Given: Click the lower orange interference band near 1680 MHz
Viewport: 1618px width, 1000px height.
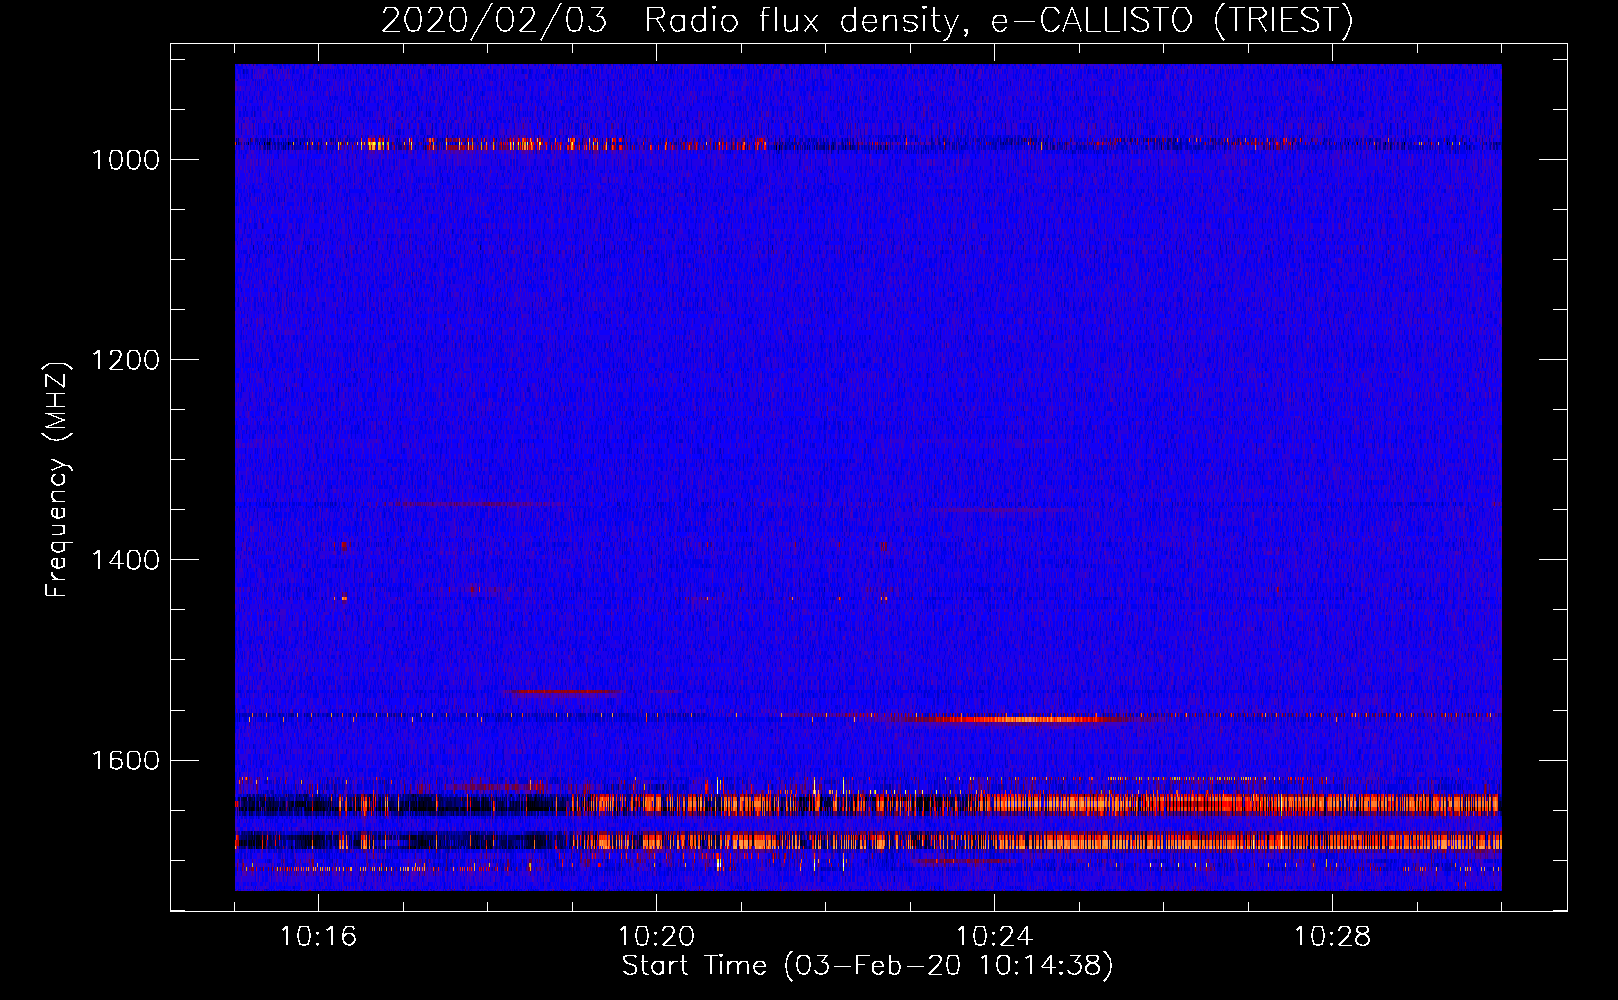Looking at the screenshot, I should [868, 841].
